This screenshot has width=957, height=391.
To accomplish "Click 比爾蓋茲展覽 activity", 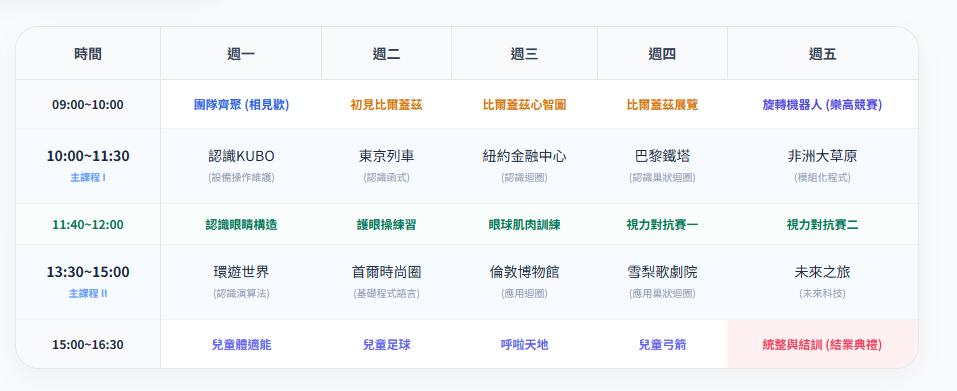I will point(662,105).
